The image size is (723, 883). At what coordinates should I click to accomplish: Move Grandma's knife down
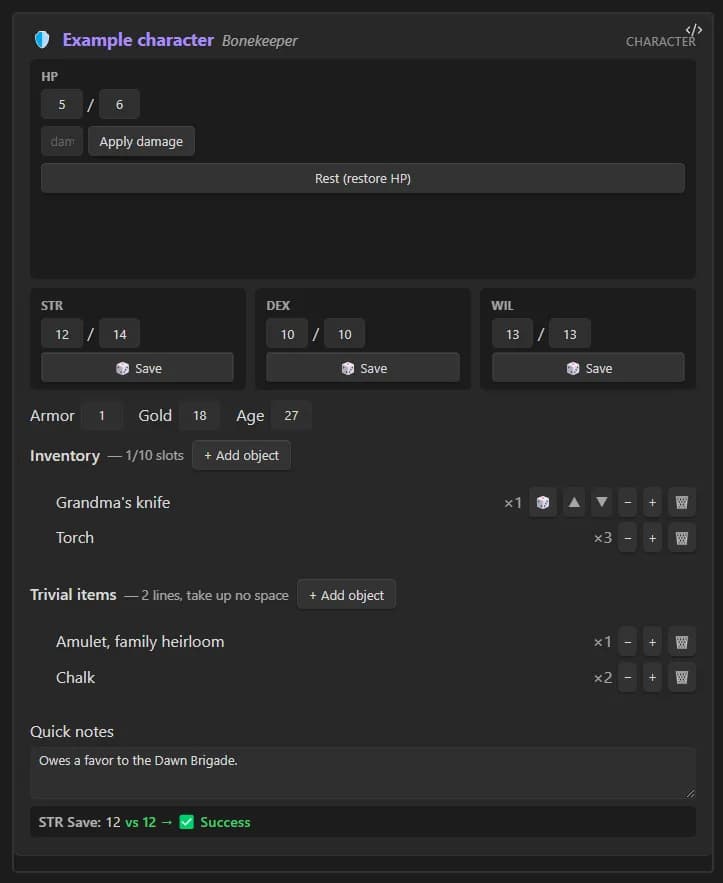tap(601, 502)
